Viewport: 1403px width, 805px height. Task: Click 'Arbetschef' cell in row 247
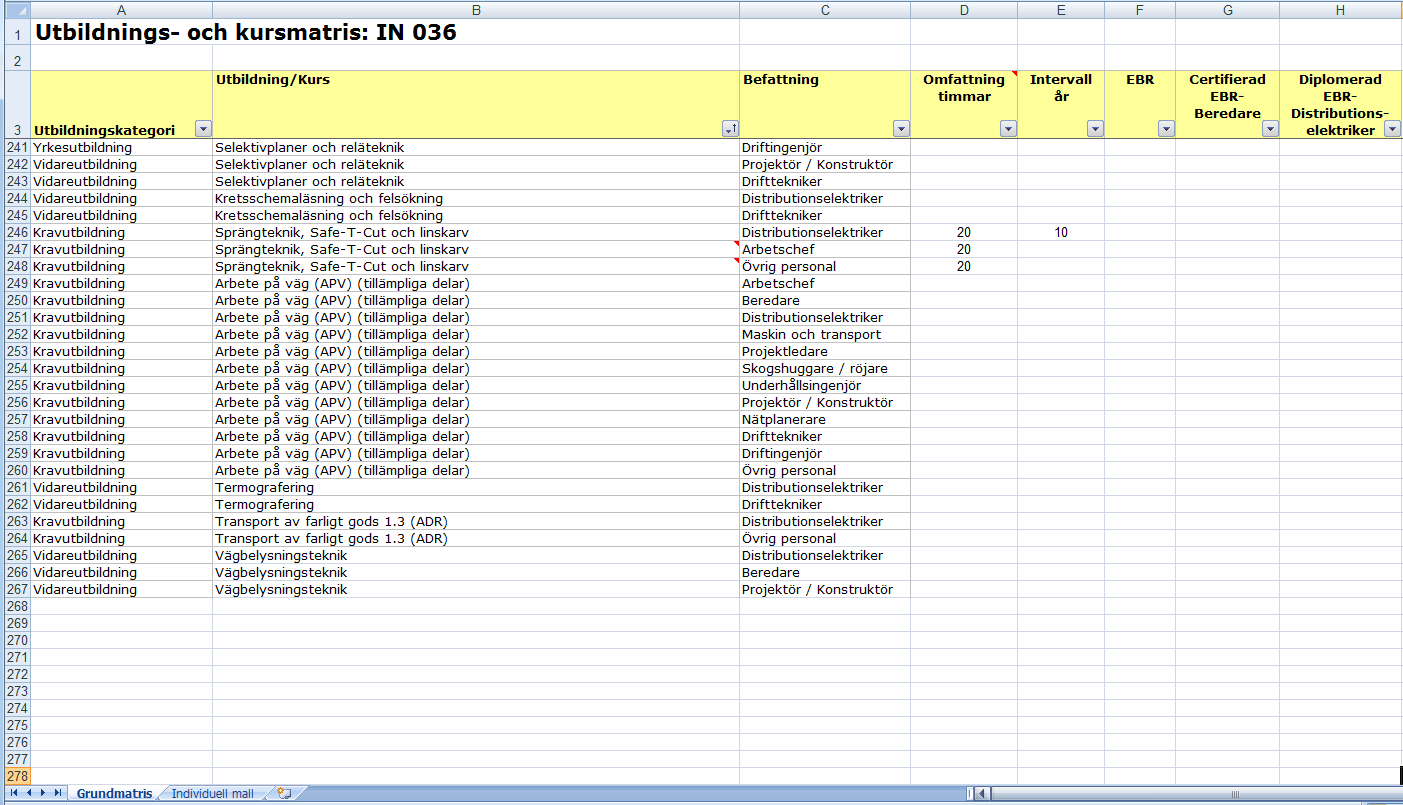click(x=825, y=249)
